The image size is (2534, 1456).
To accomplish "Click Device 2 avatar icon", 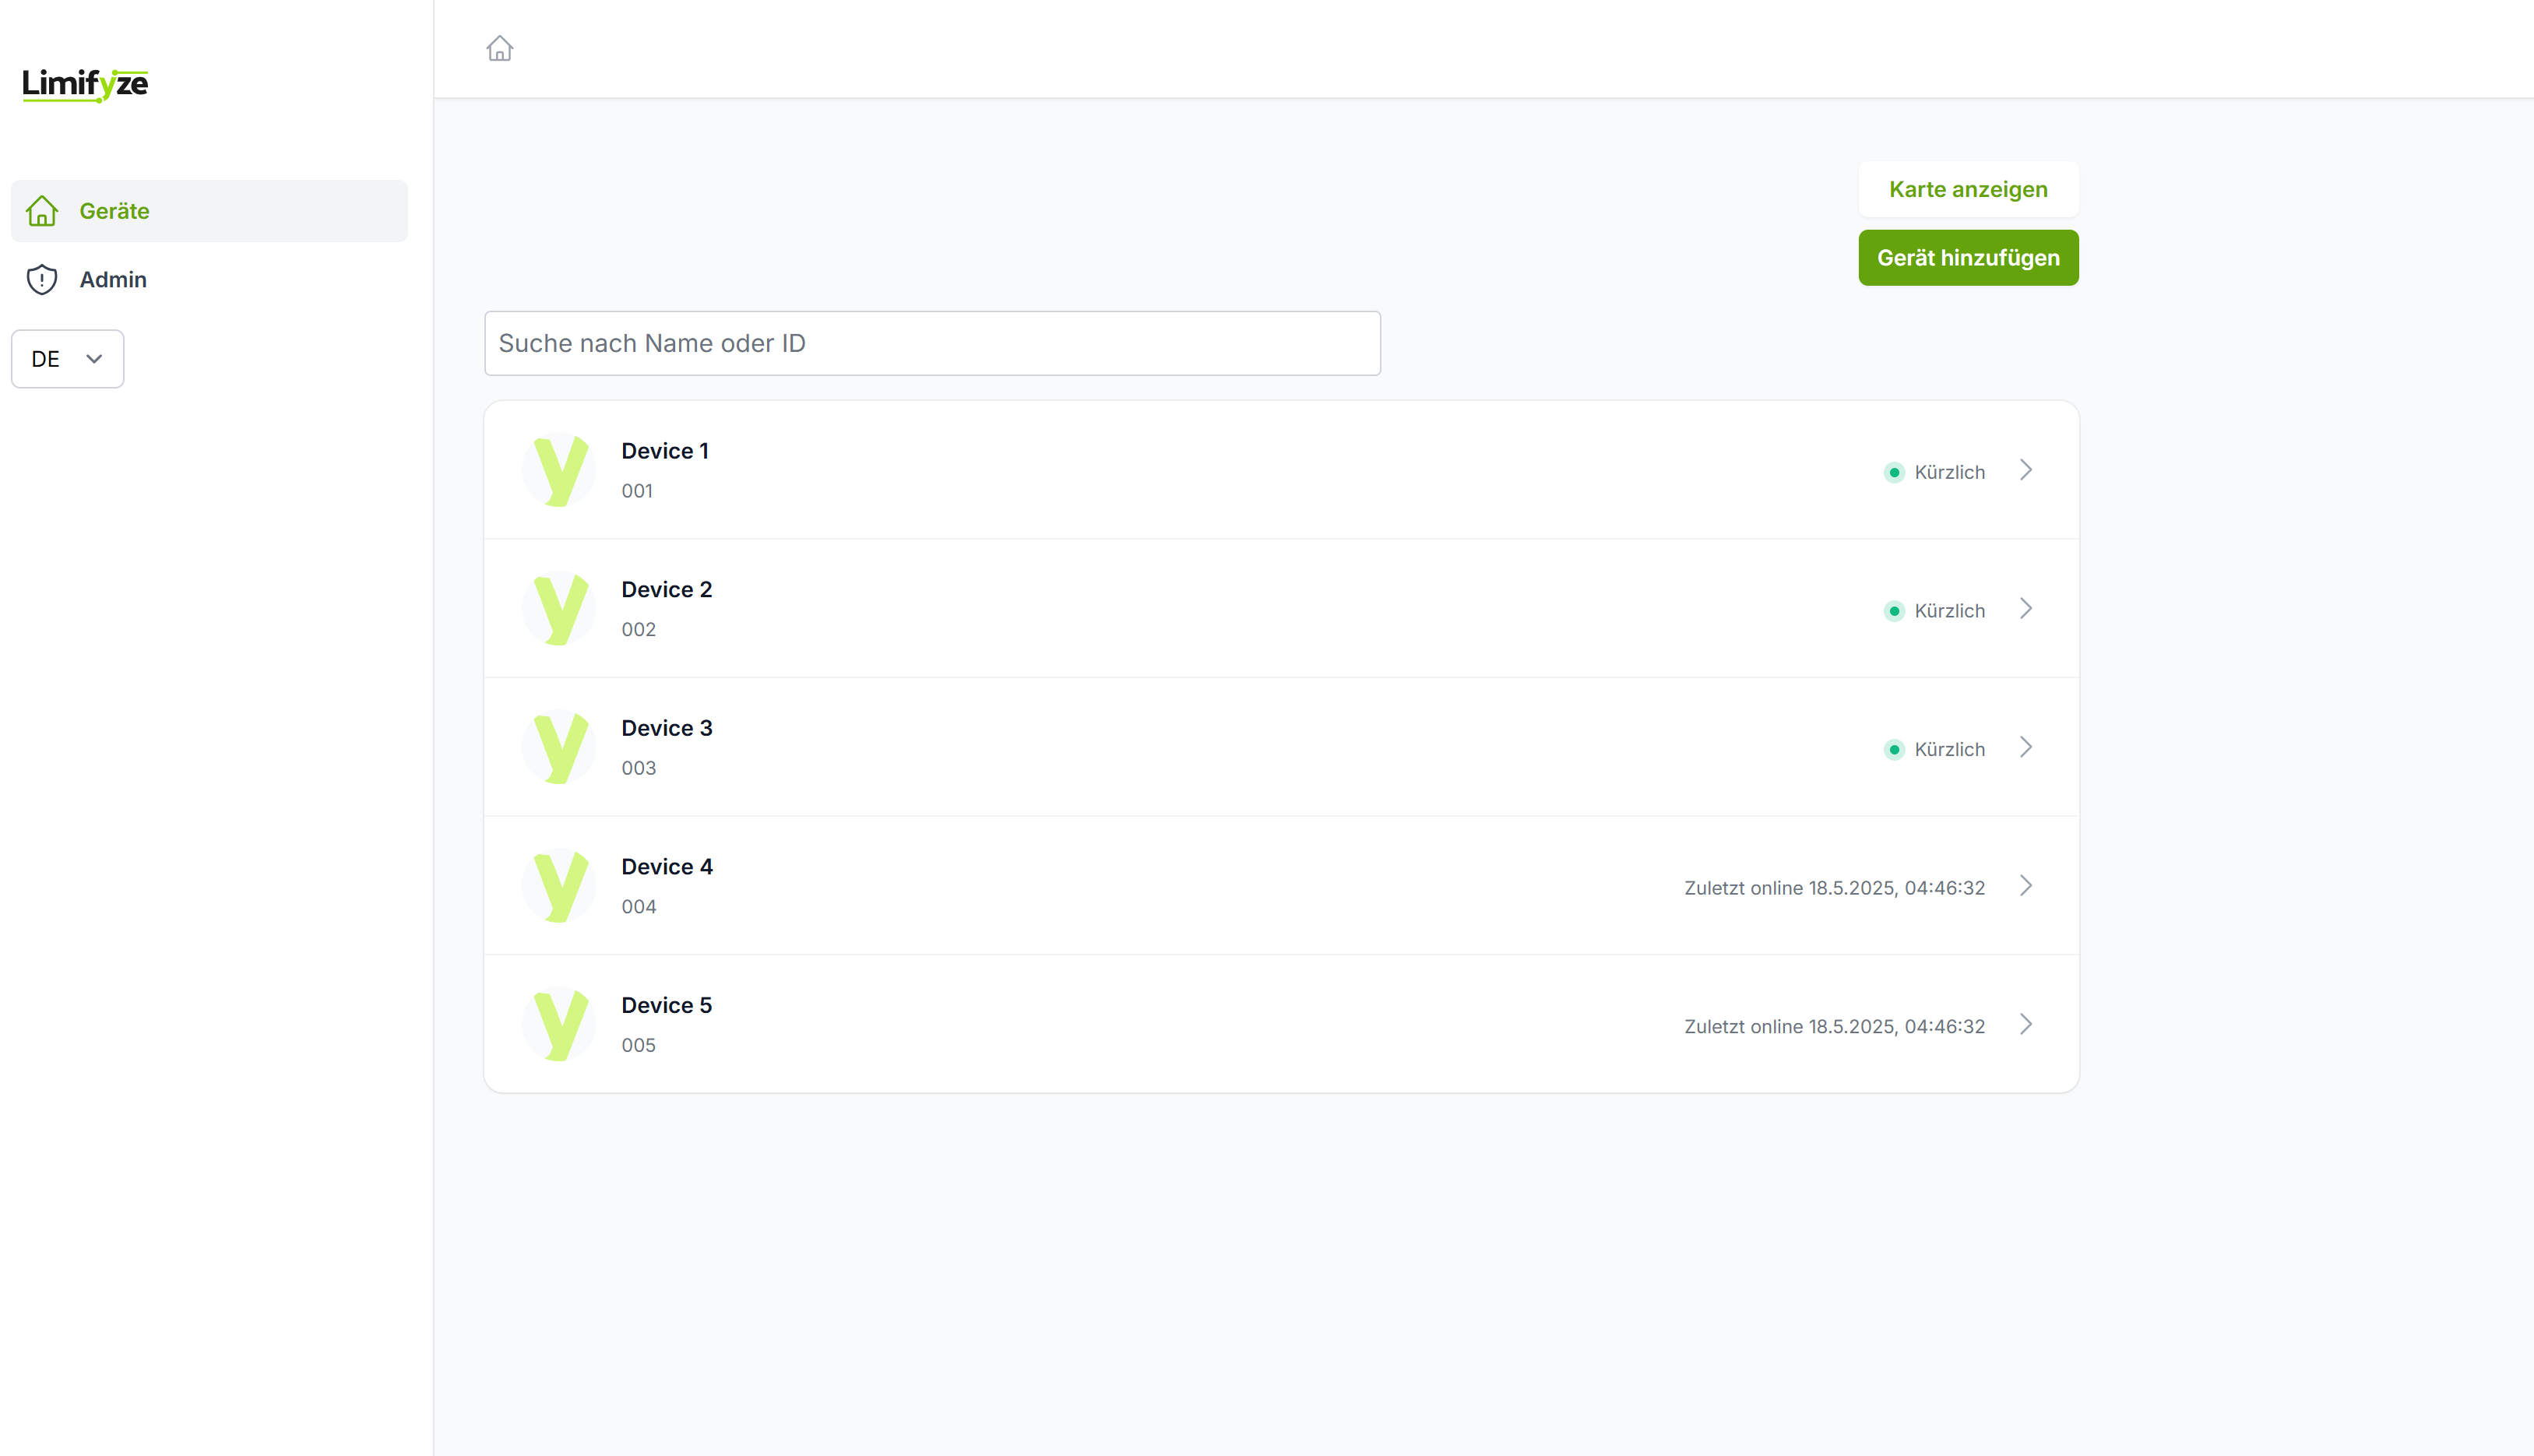I will pyautogui.click(x=559, y=608).
